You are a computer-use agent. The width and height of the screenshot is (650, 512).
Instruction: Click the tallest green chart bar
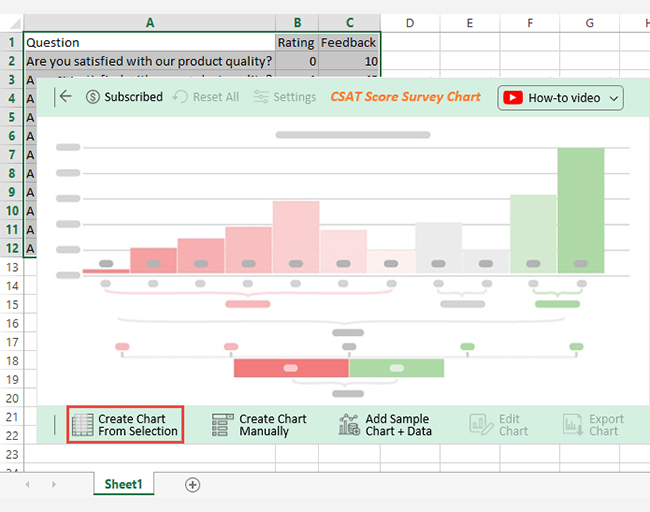[581, 210]
